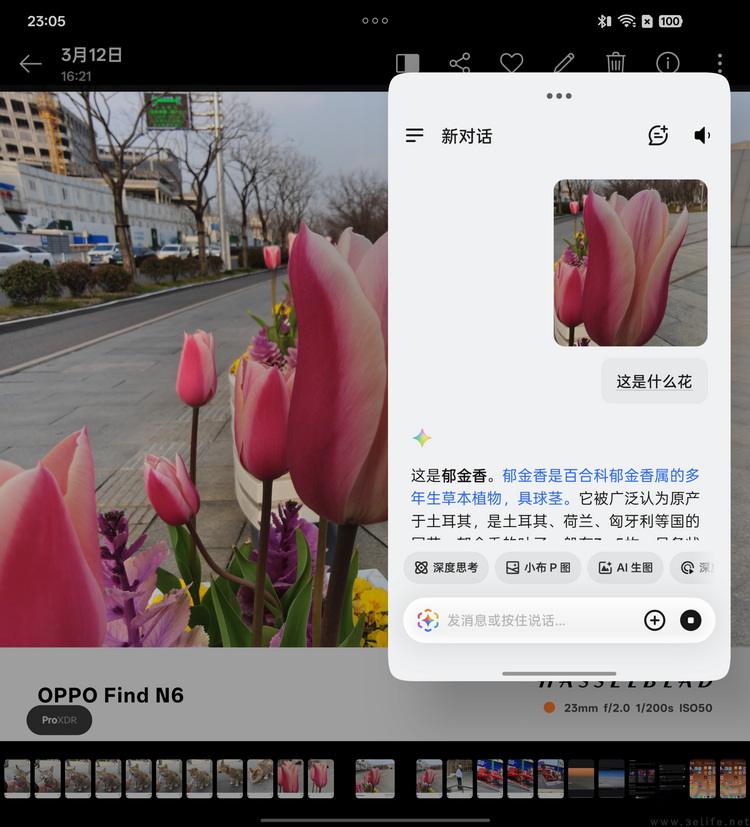Start a new chat with plus-bubble icon

[658, 136]
